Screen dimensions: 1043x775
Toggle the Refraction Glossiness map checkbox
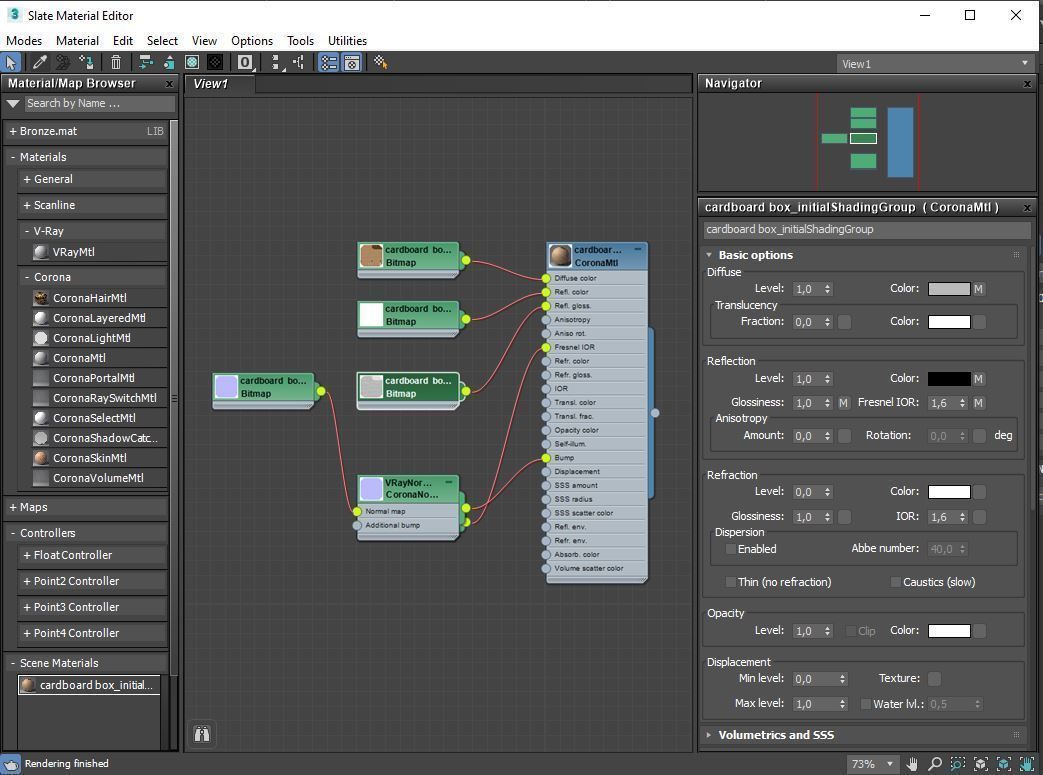click(x=844, y=517)
